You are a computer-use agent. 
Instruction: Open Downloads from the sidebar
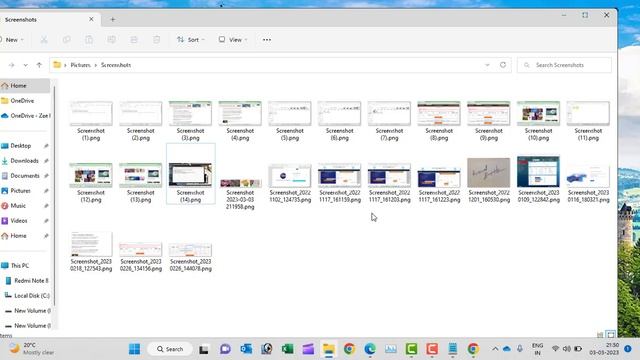(25, 161)
